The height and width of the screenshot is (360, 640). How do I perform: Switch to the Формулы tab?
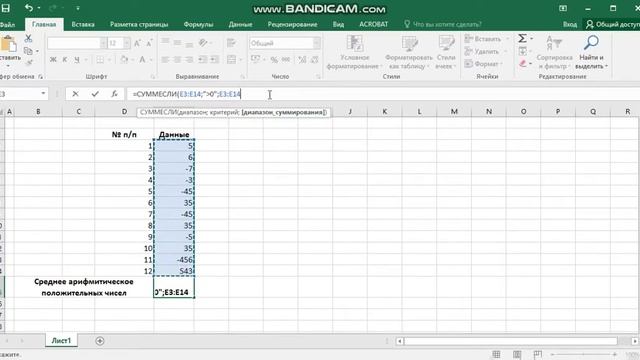(198, 24)
